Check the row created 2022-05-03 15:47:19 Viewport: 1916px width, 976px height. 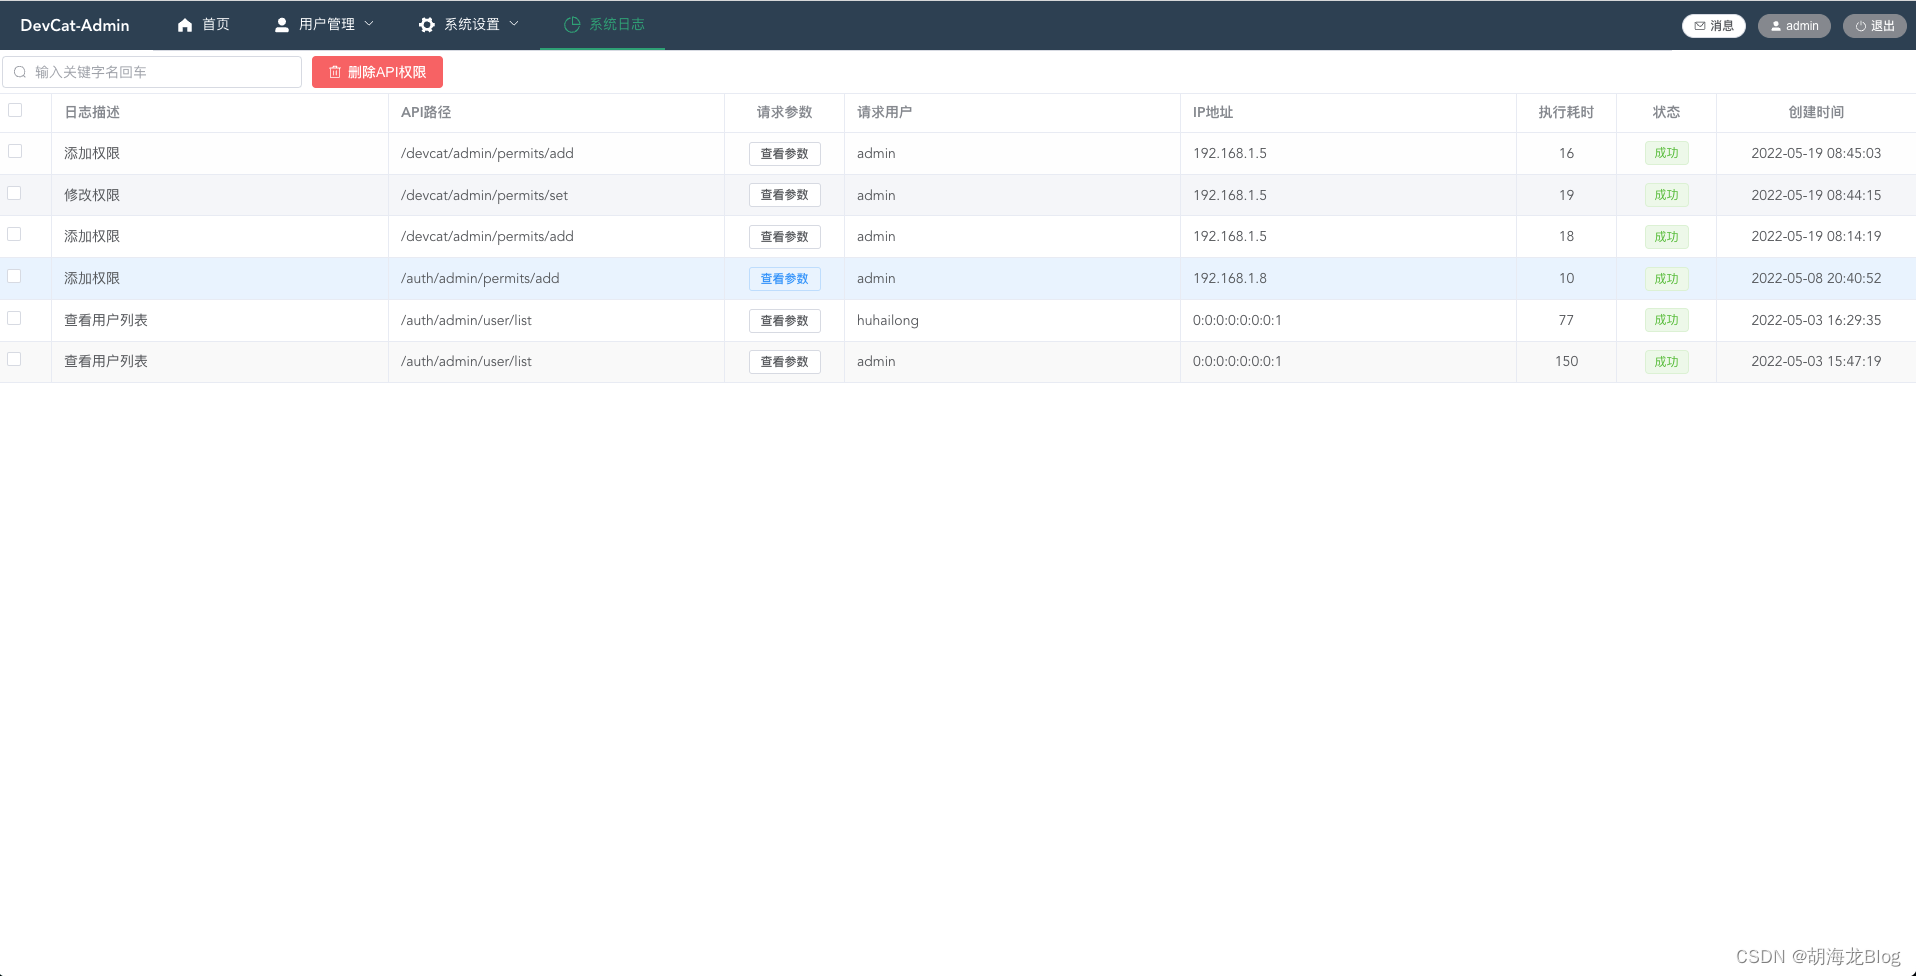[x=15, y=359]
